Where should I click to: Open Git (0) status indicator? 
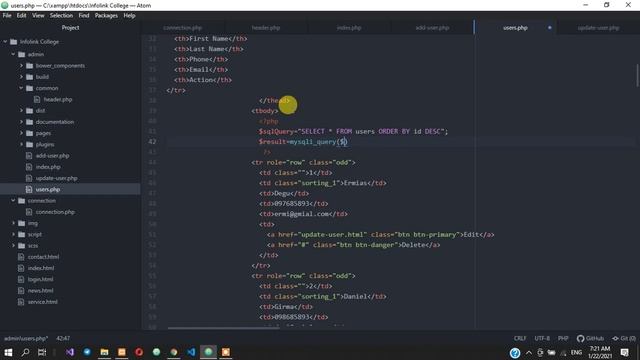pos(624,338)
